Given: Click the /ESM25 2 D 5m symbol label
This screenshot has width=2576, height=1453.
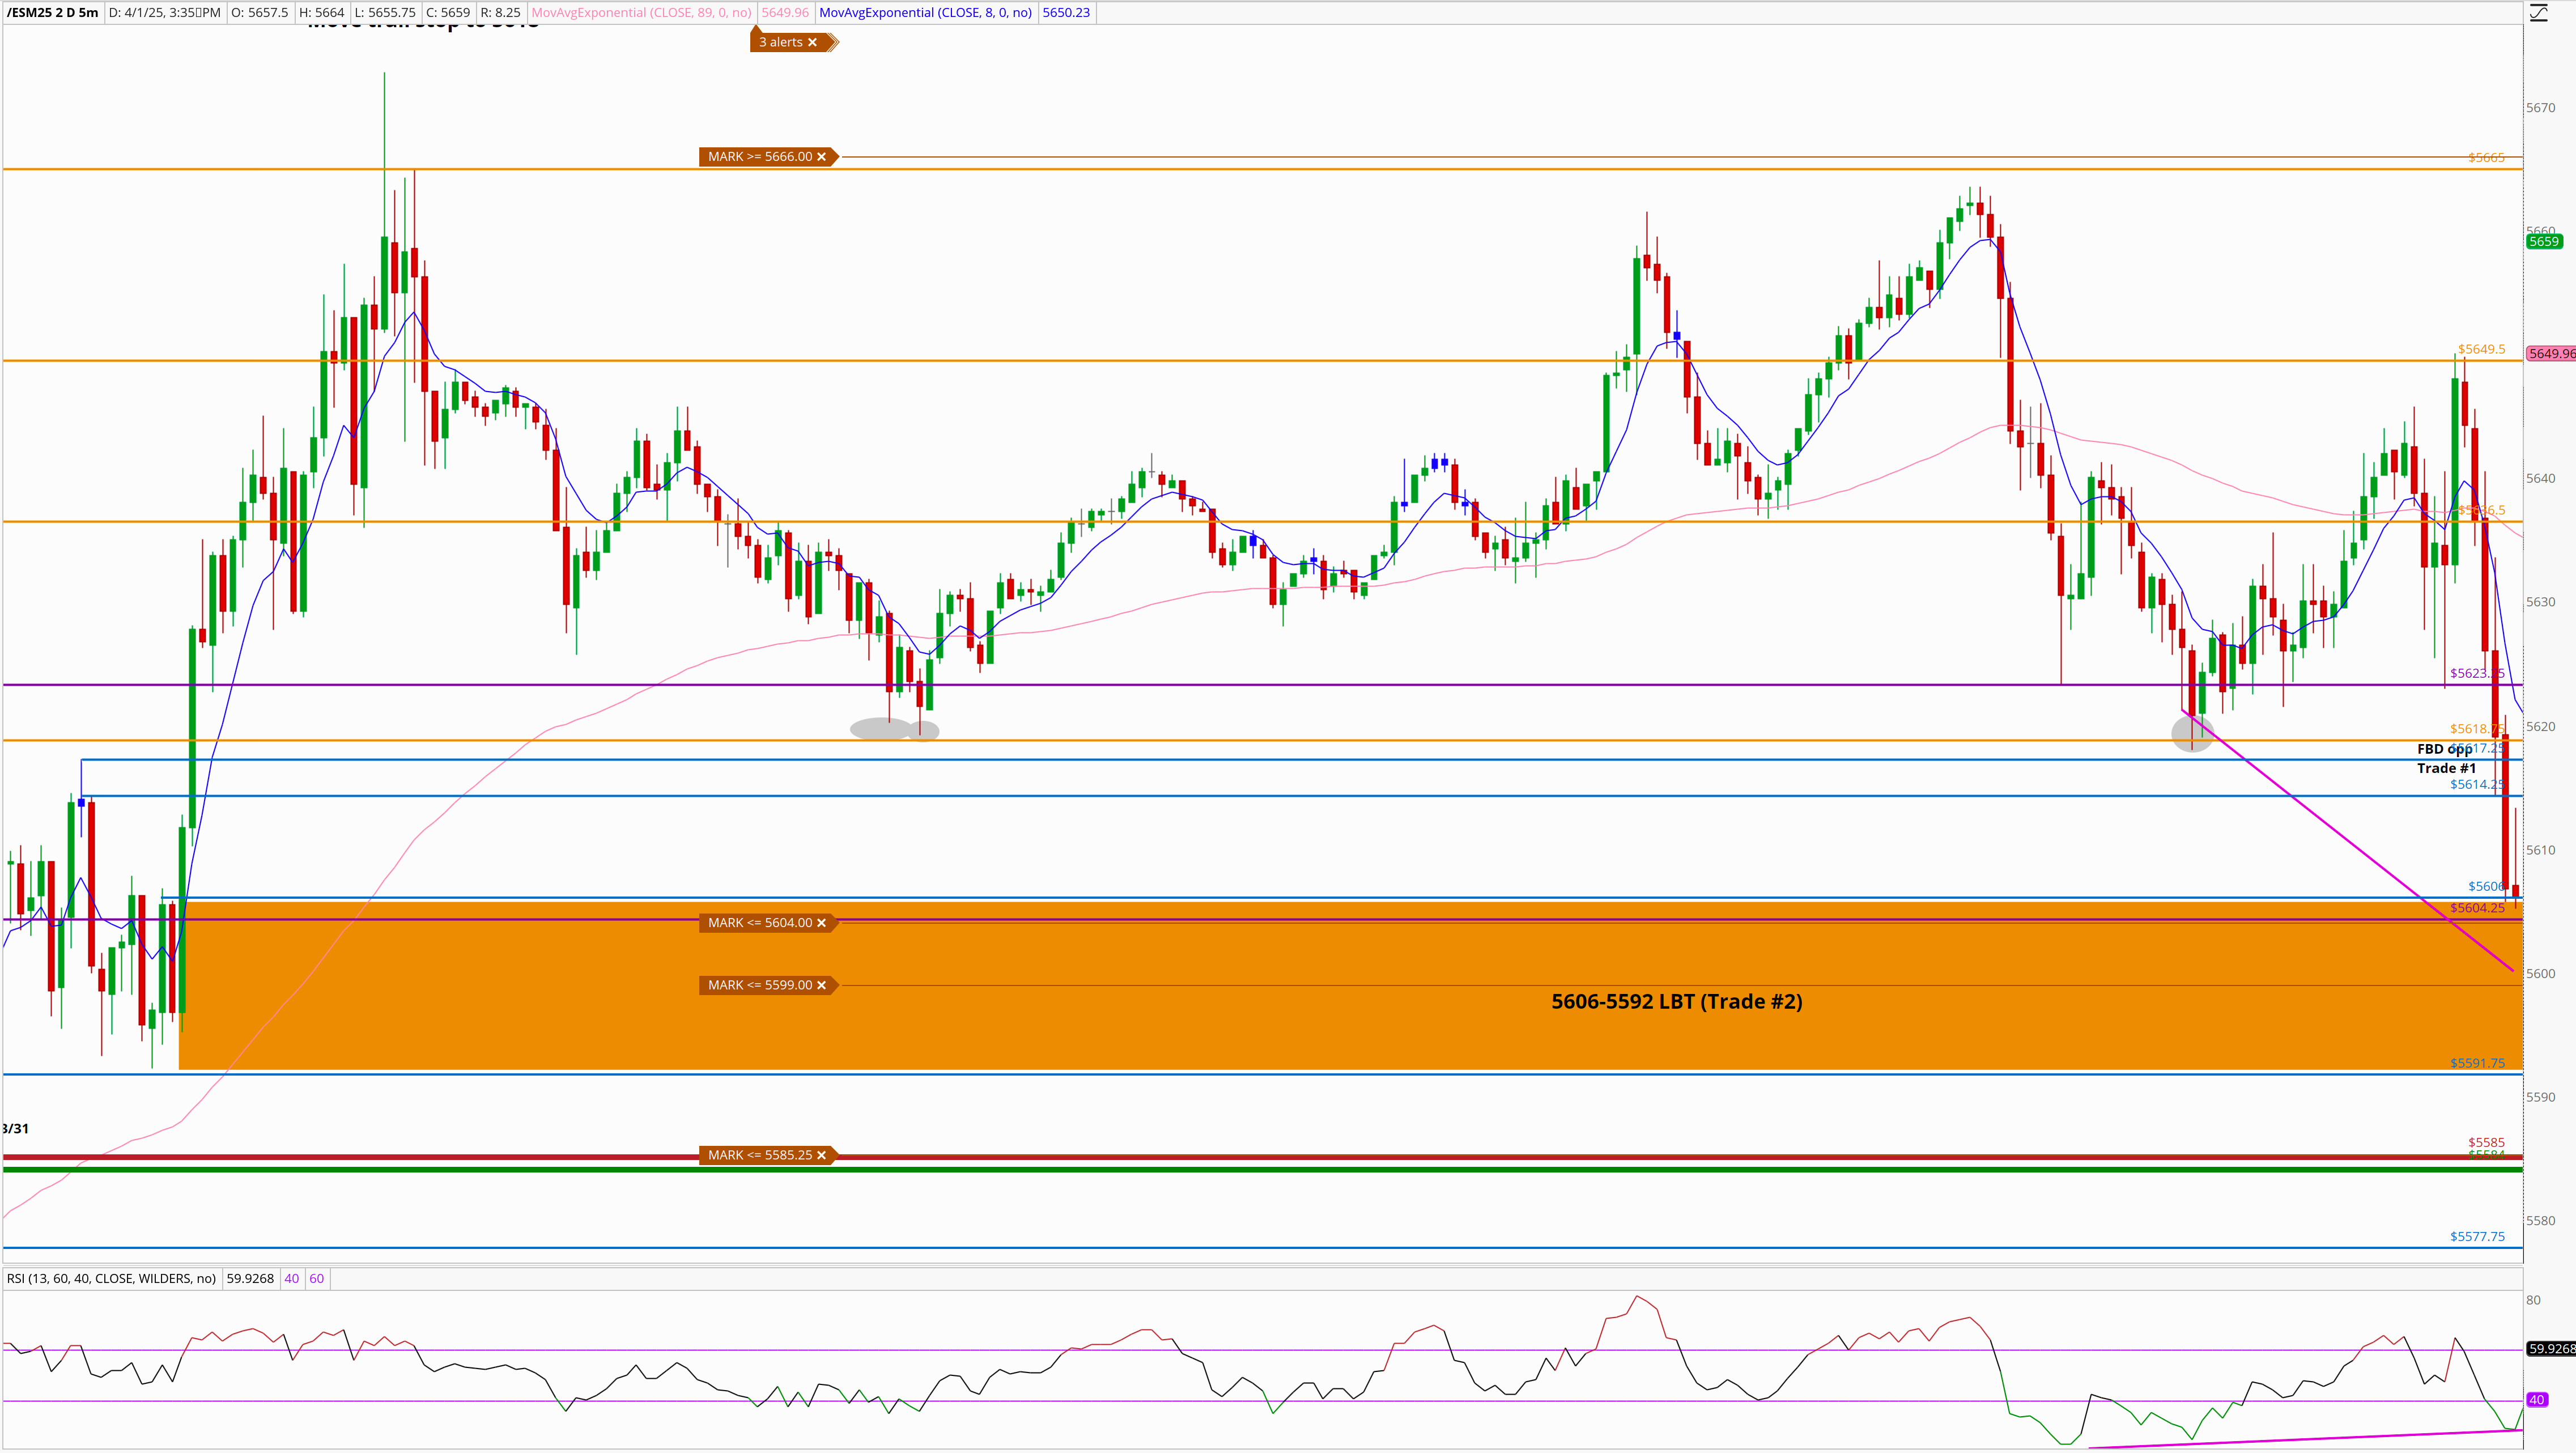Looking at the screenshot, I should click(x=53, y=13).
